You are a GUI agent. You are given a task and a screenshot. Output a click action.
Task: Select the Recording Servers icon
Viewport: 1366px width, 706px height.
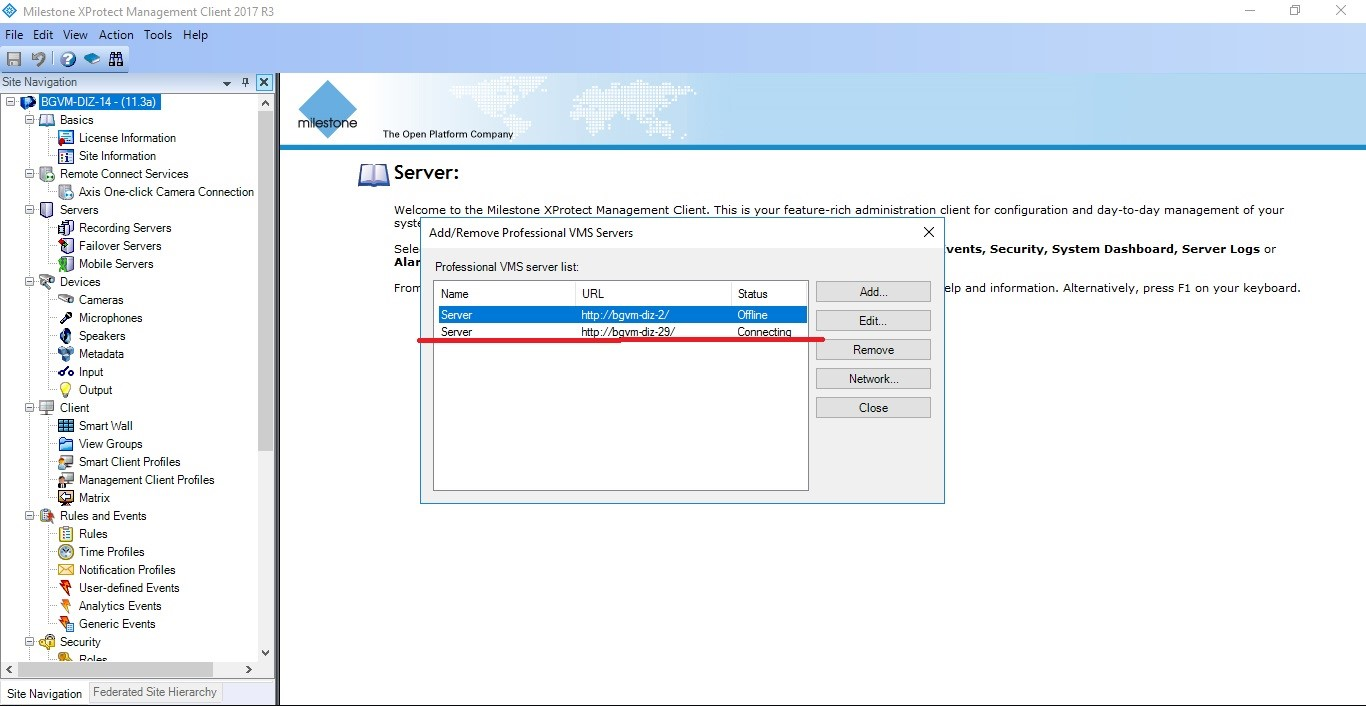66,228
